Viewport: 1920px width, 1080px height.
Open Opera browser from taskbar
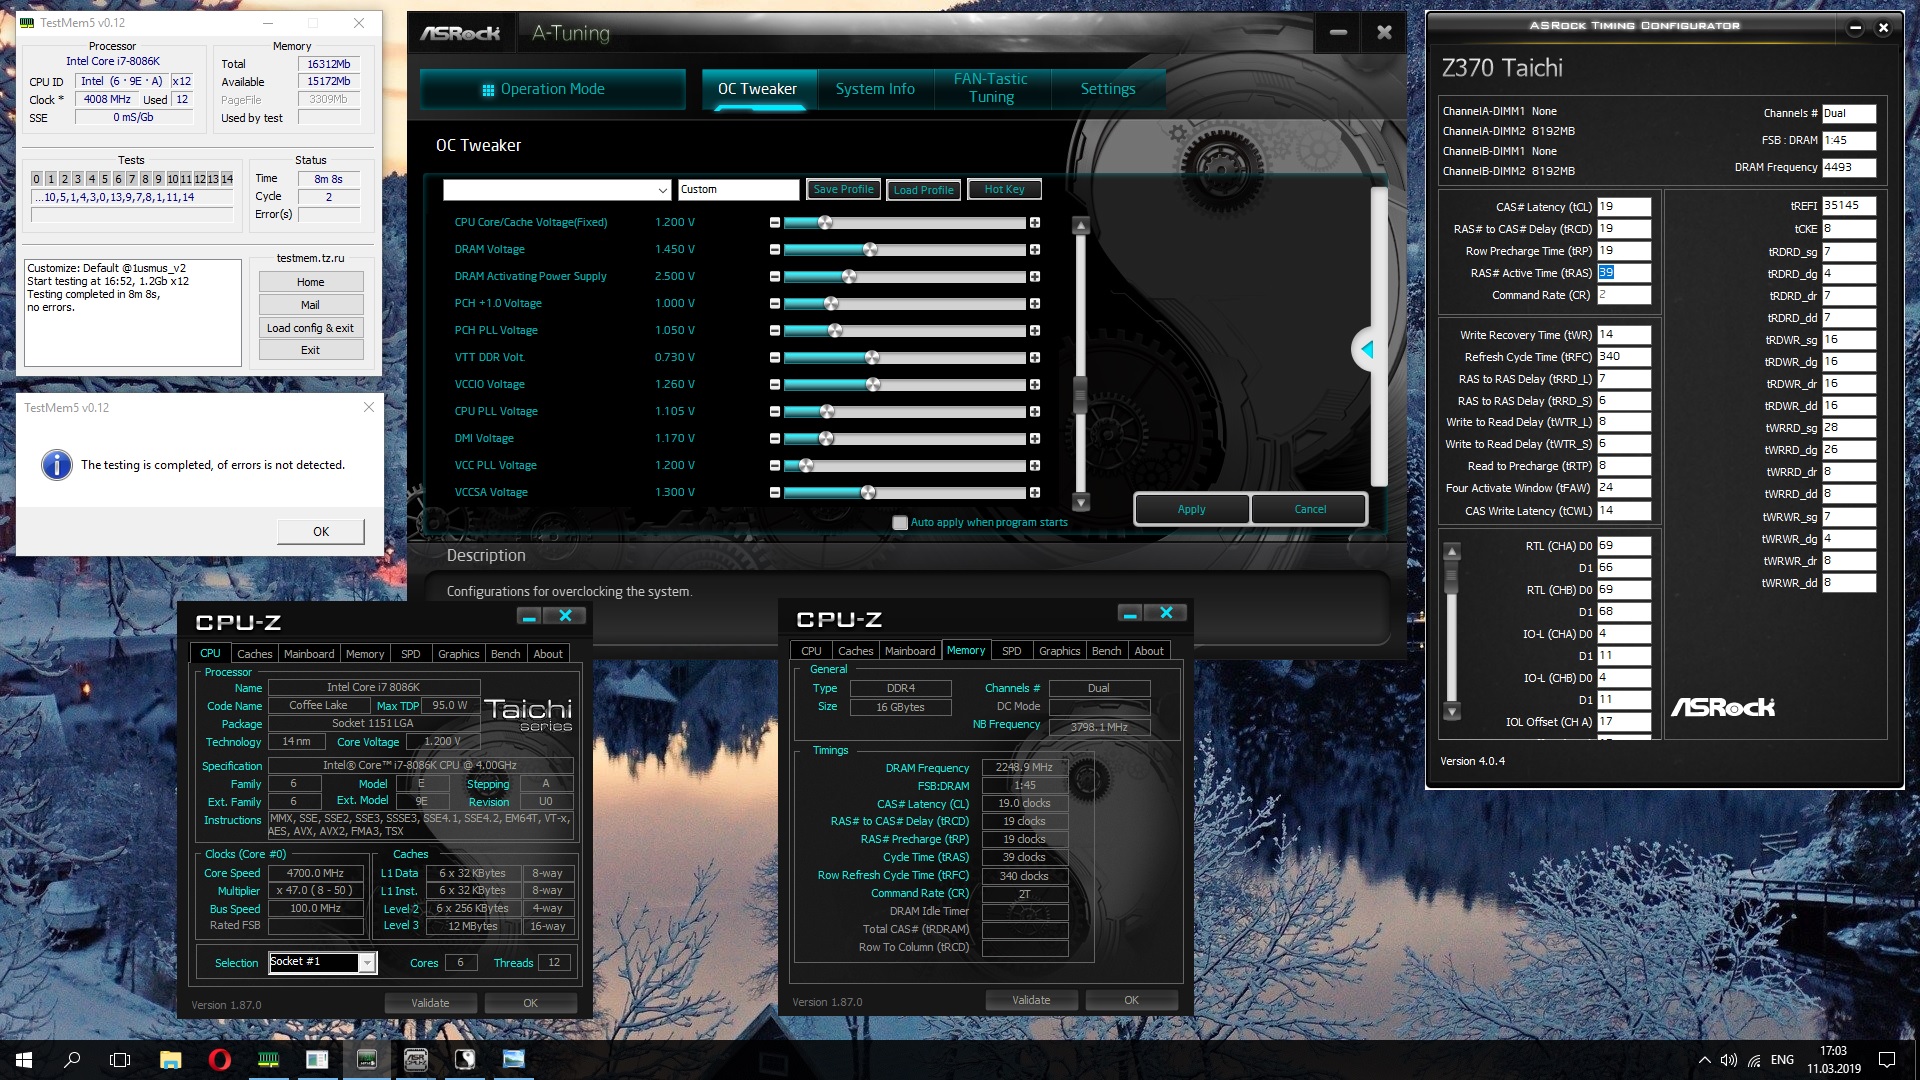click(x=219, y=1060)
